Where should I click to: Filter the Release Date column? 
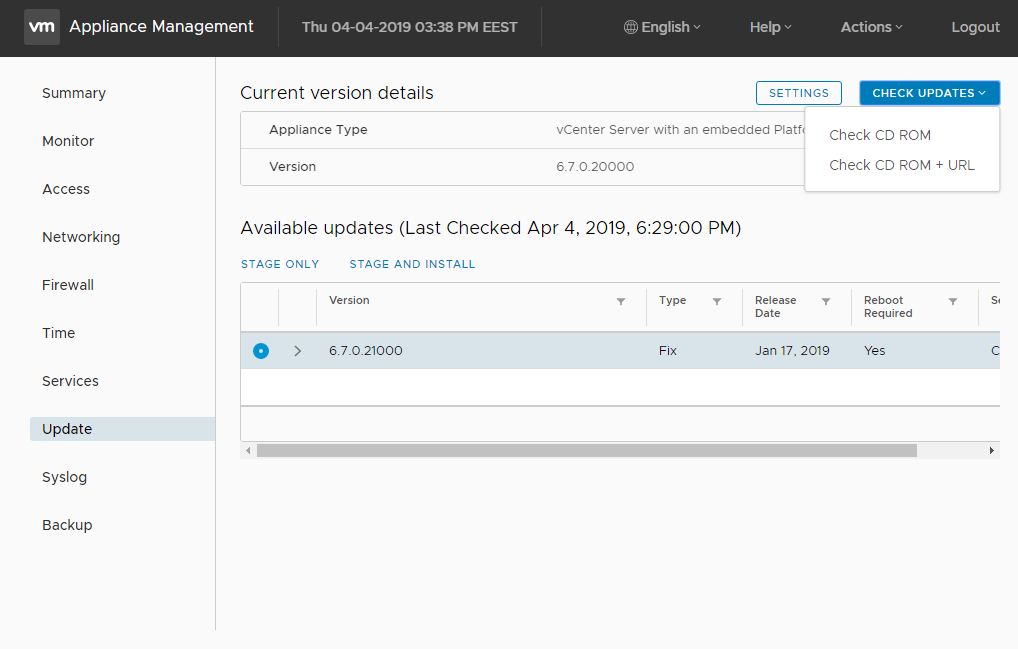pyautogui.click(x=826, y=301)
